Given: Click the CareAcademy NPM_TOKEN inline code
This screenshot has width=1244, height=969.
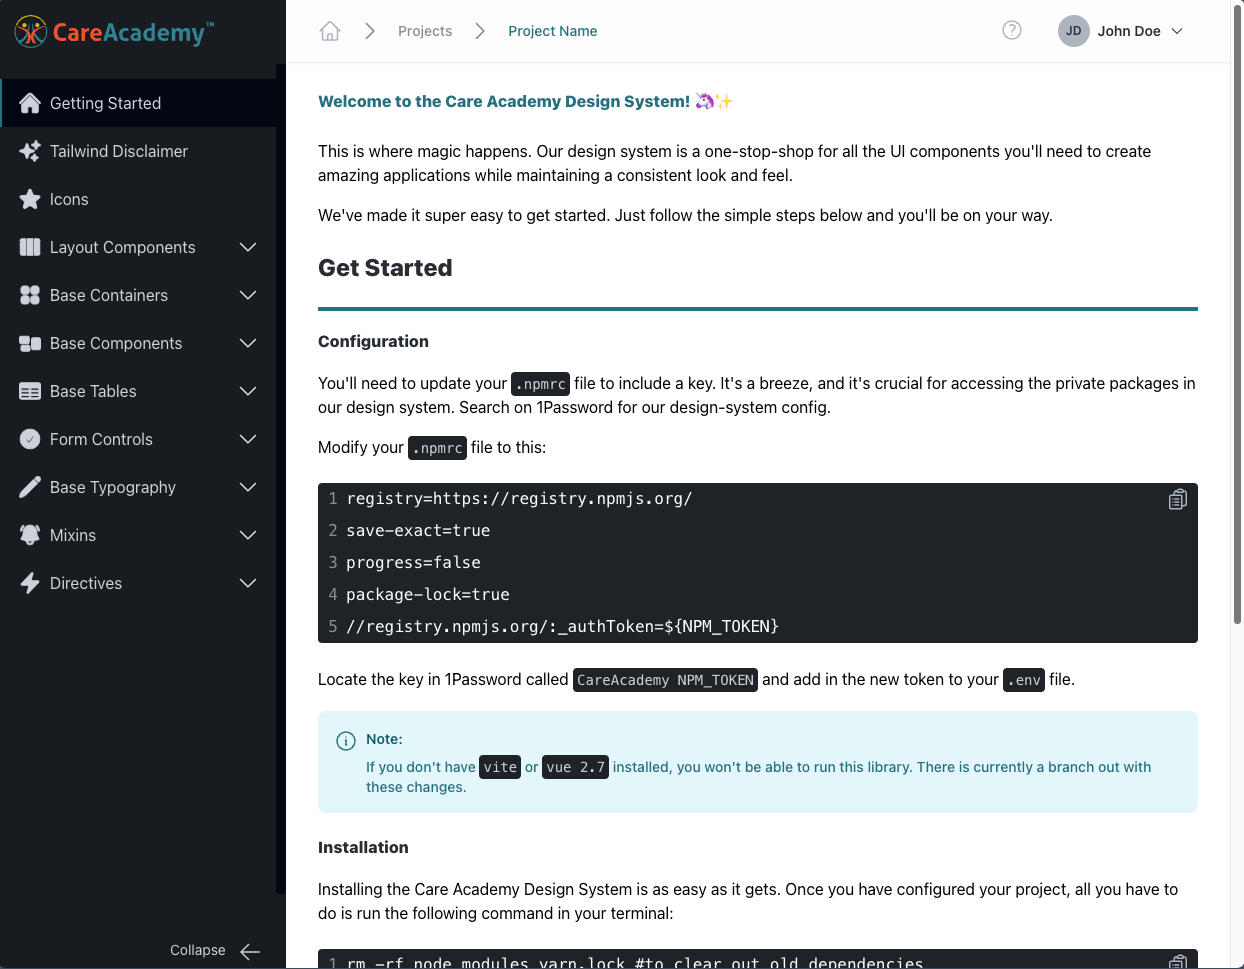Looking at the screenshot, I should 665,680.
